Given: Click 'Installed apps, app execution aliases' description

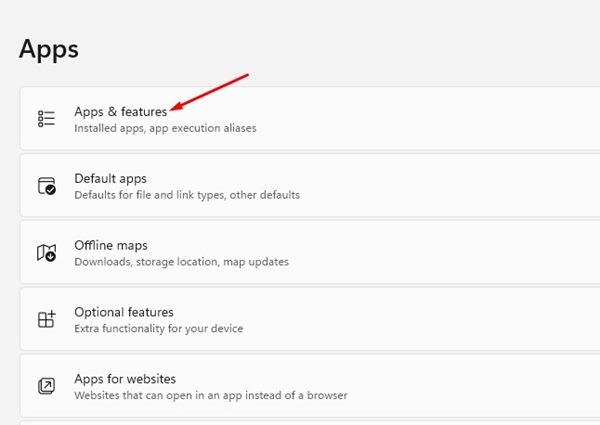Looking at the screenshot, I should click(165, 128).
